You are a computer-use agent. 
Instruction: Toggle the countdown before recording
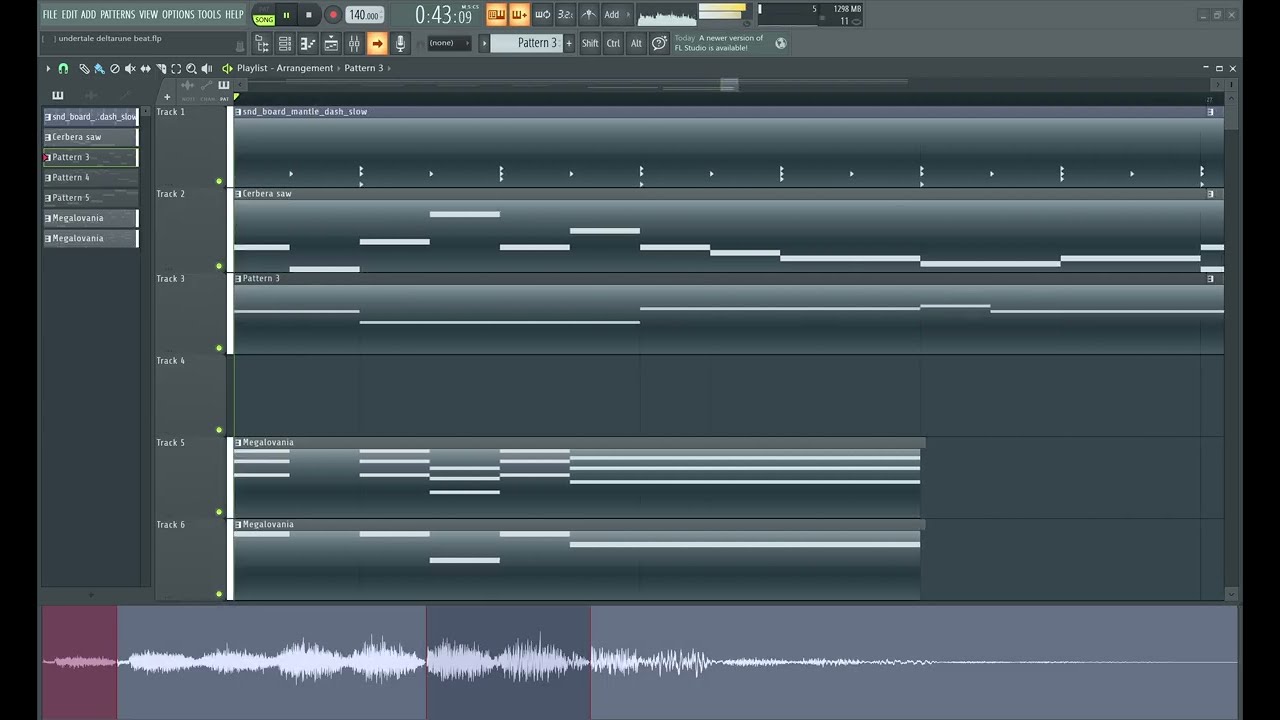click(565, 14)
